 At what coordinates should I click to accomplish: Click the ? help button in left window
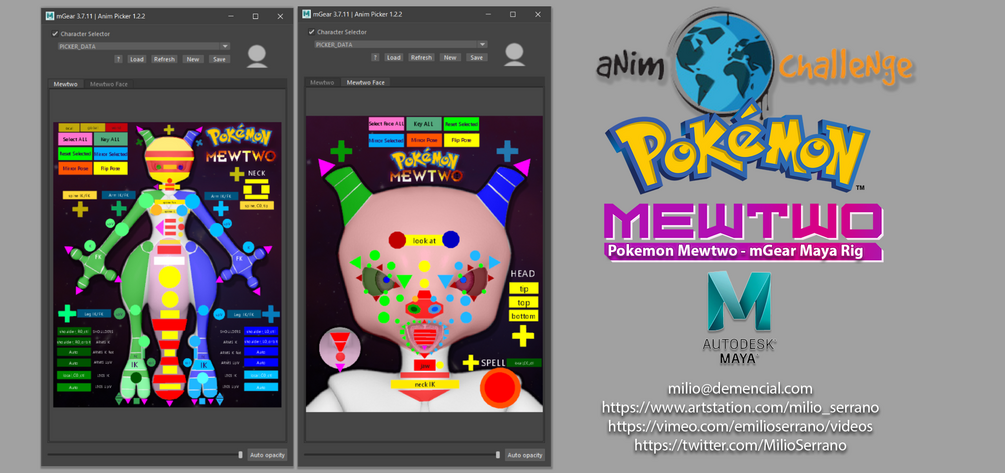tap(119, 59)
